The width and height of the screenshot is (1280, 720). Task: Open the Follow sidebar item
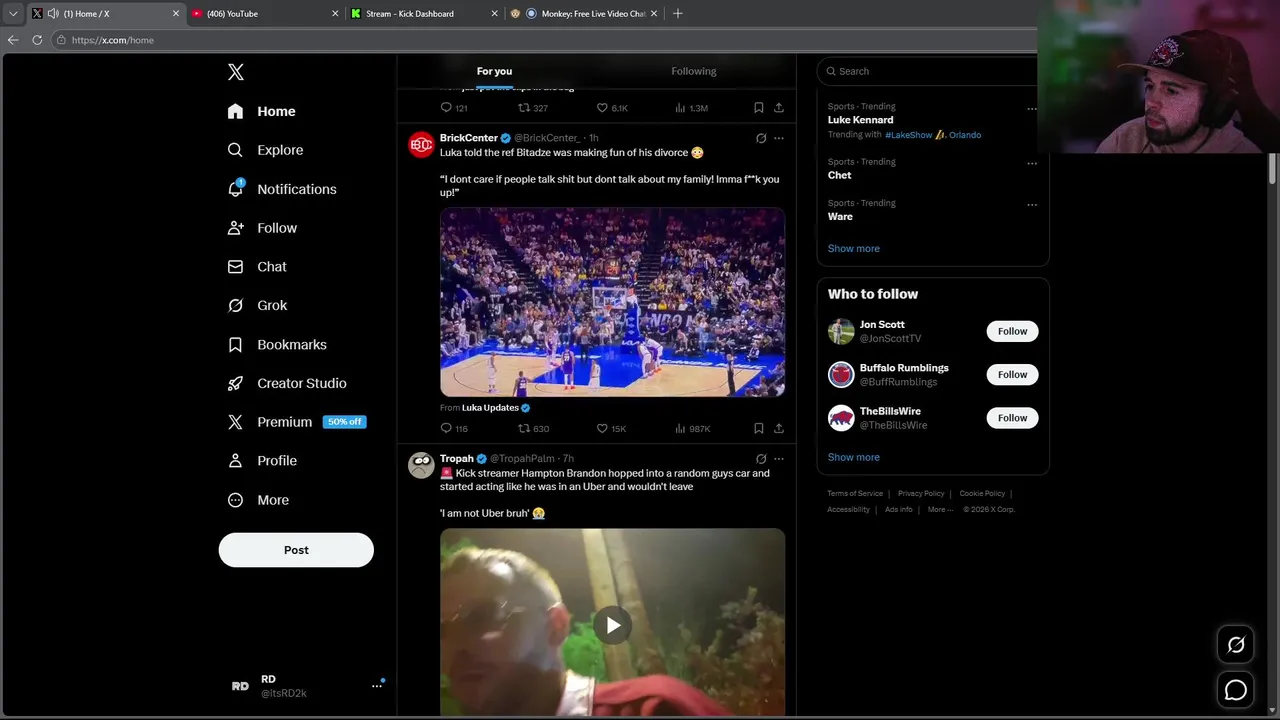262,228
